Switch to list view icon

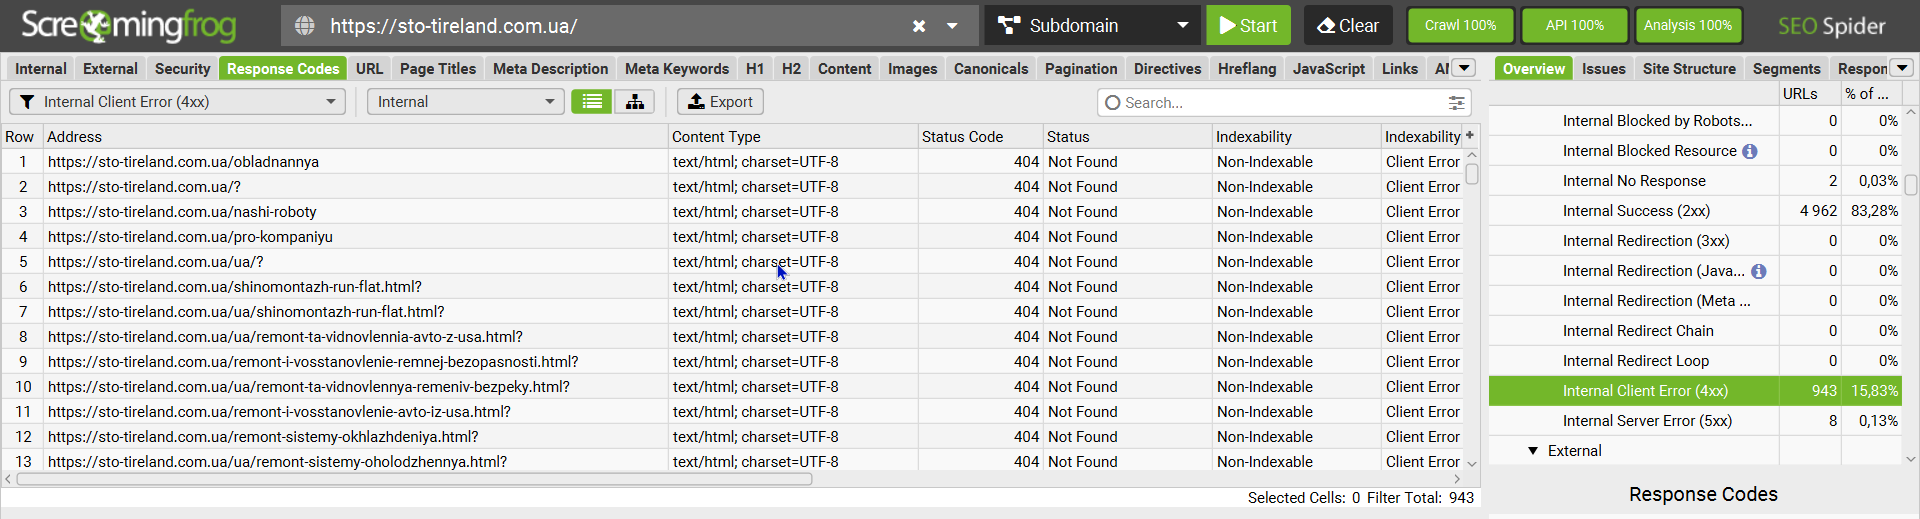click(x=592, y=102)
